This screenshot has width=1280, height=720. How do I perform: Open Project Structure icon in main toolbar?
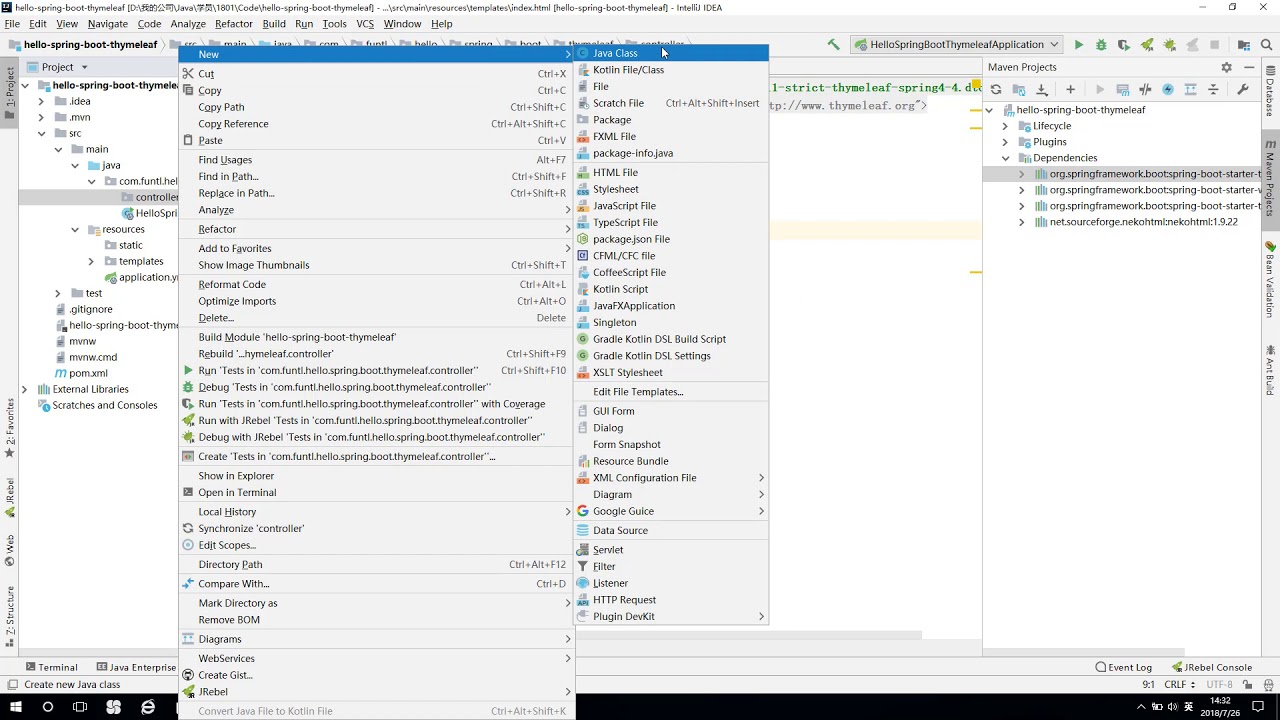1244,44
